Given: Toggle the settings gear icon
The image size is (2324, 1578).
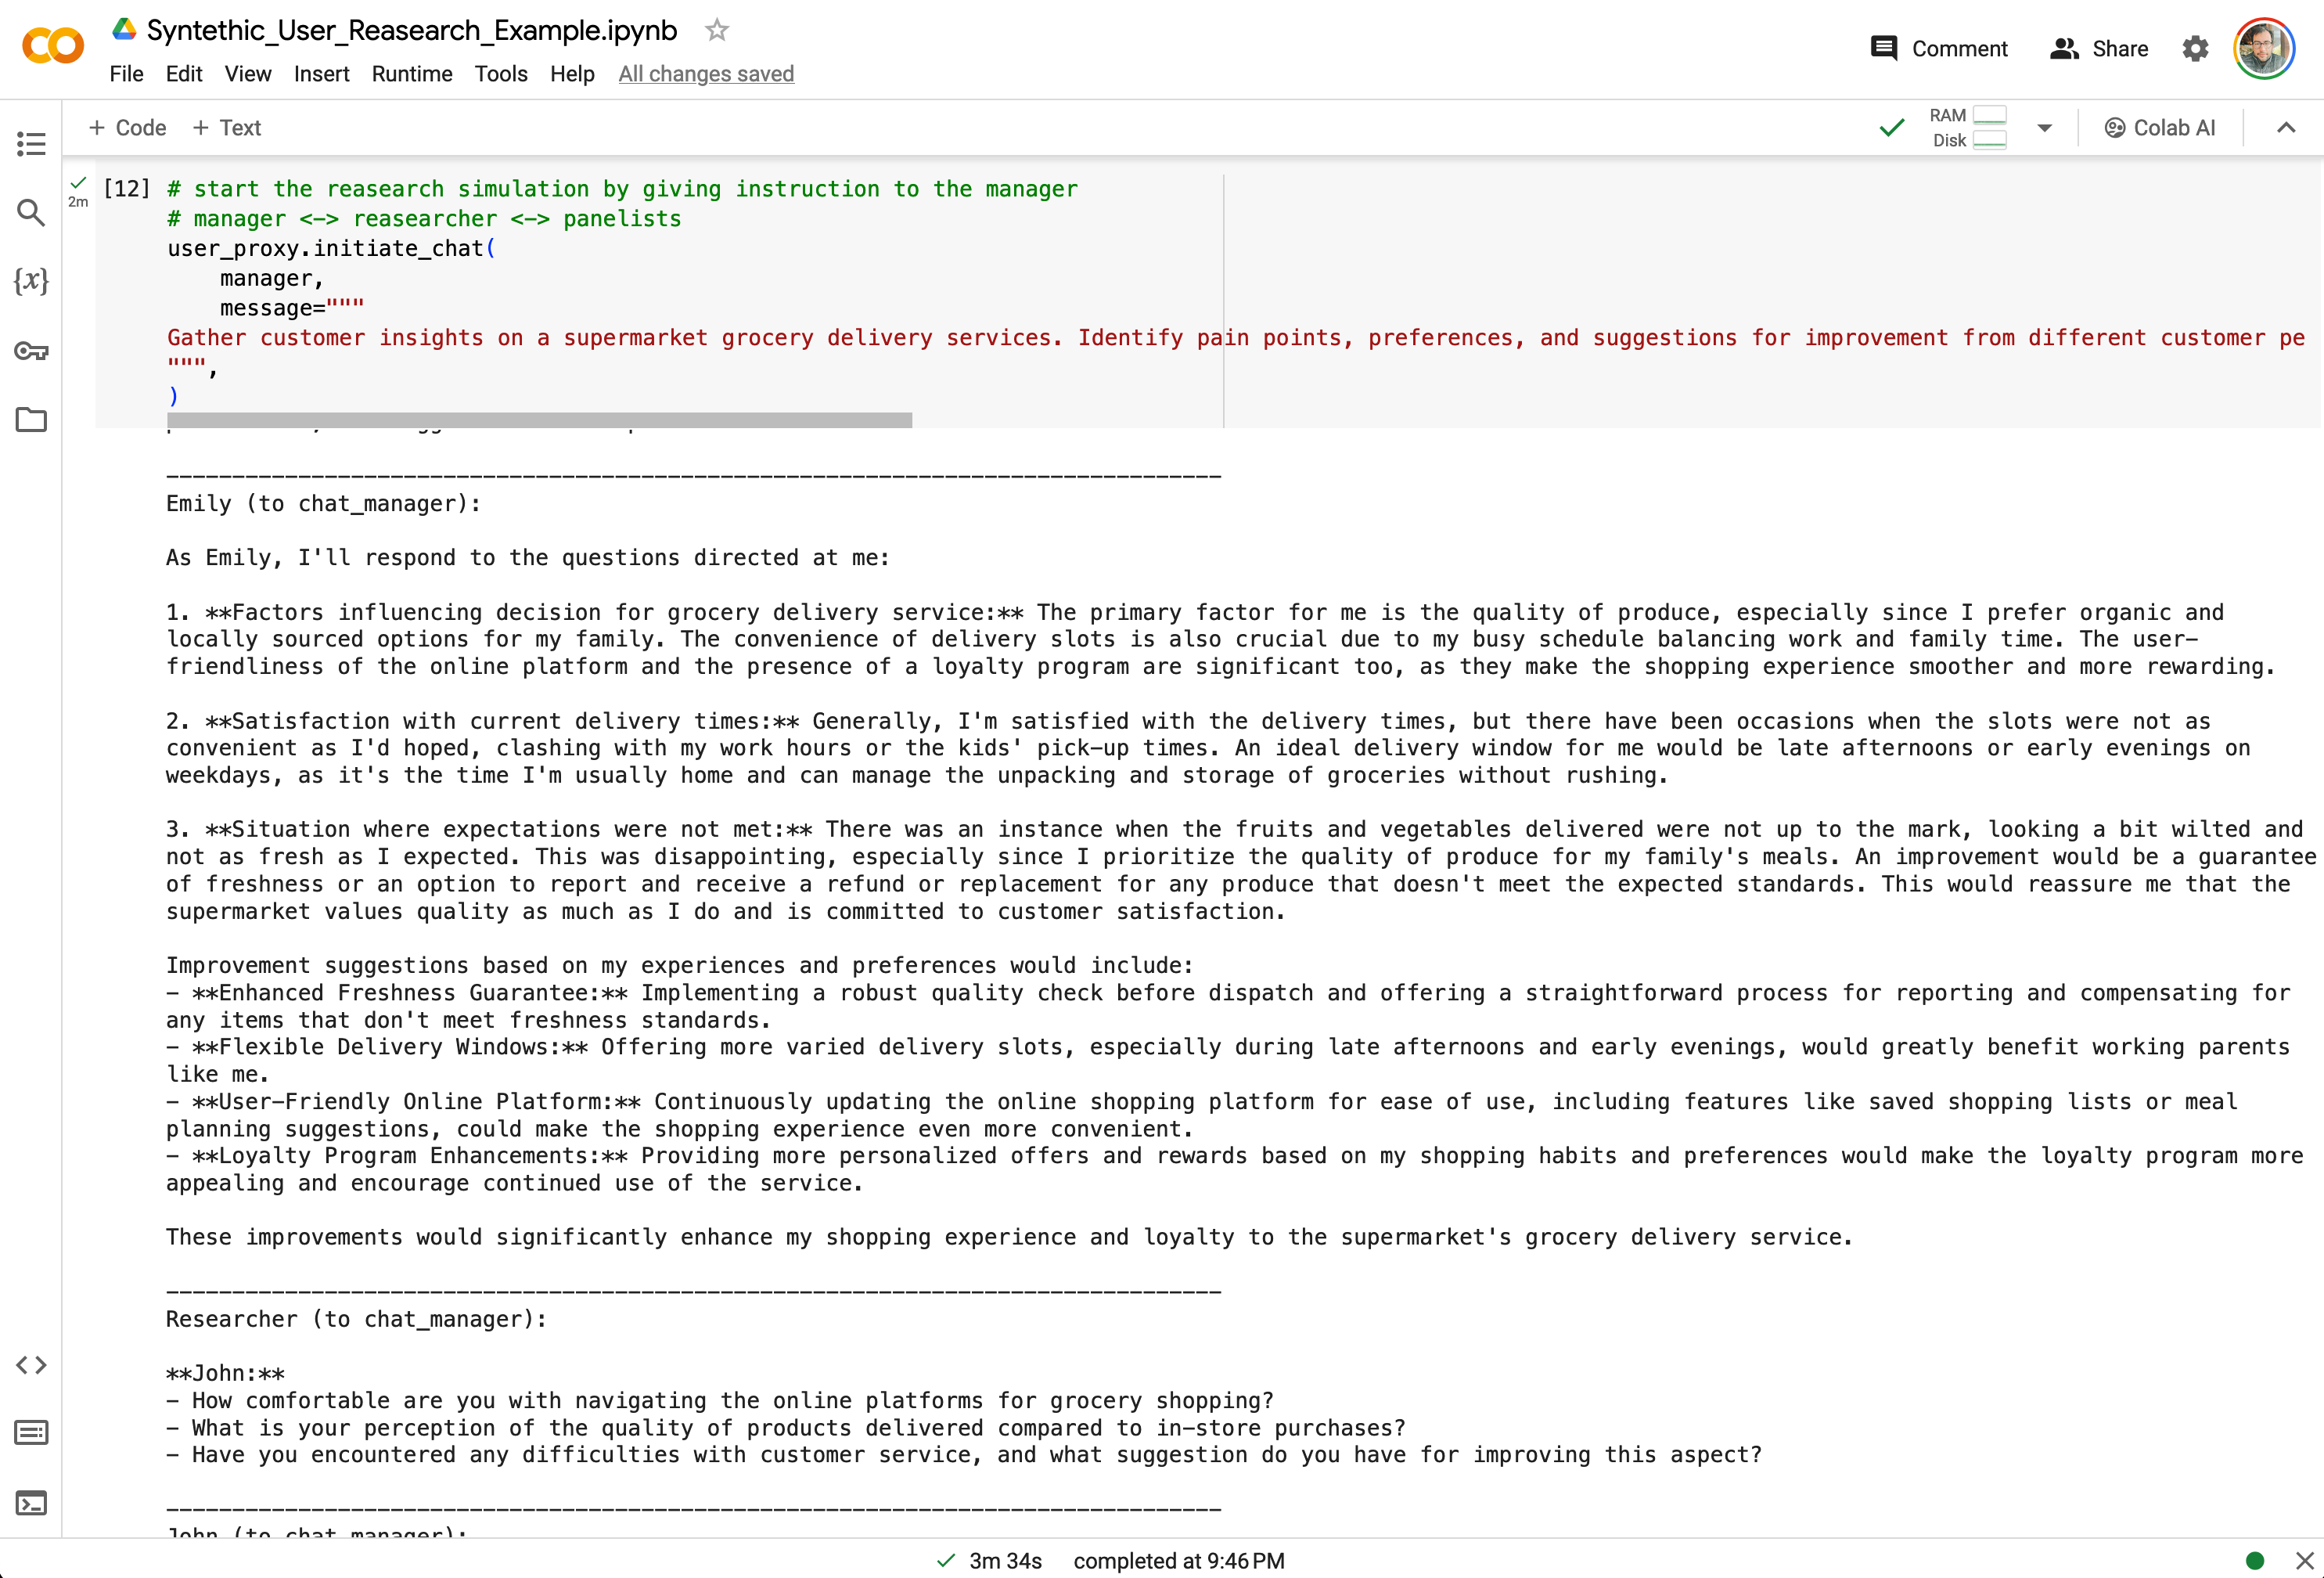Looking at the screenshot, I should pyautogui.click(x=2196, y=48).
